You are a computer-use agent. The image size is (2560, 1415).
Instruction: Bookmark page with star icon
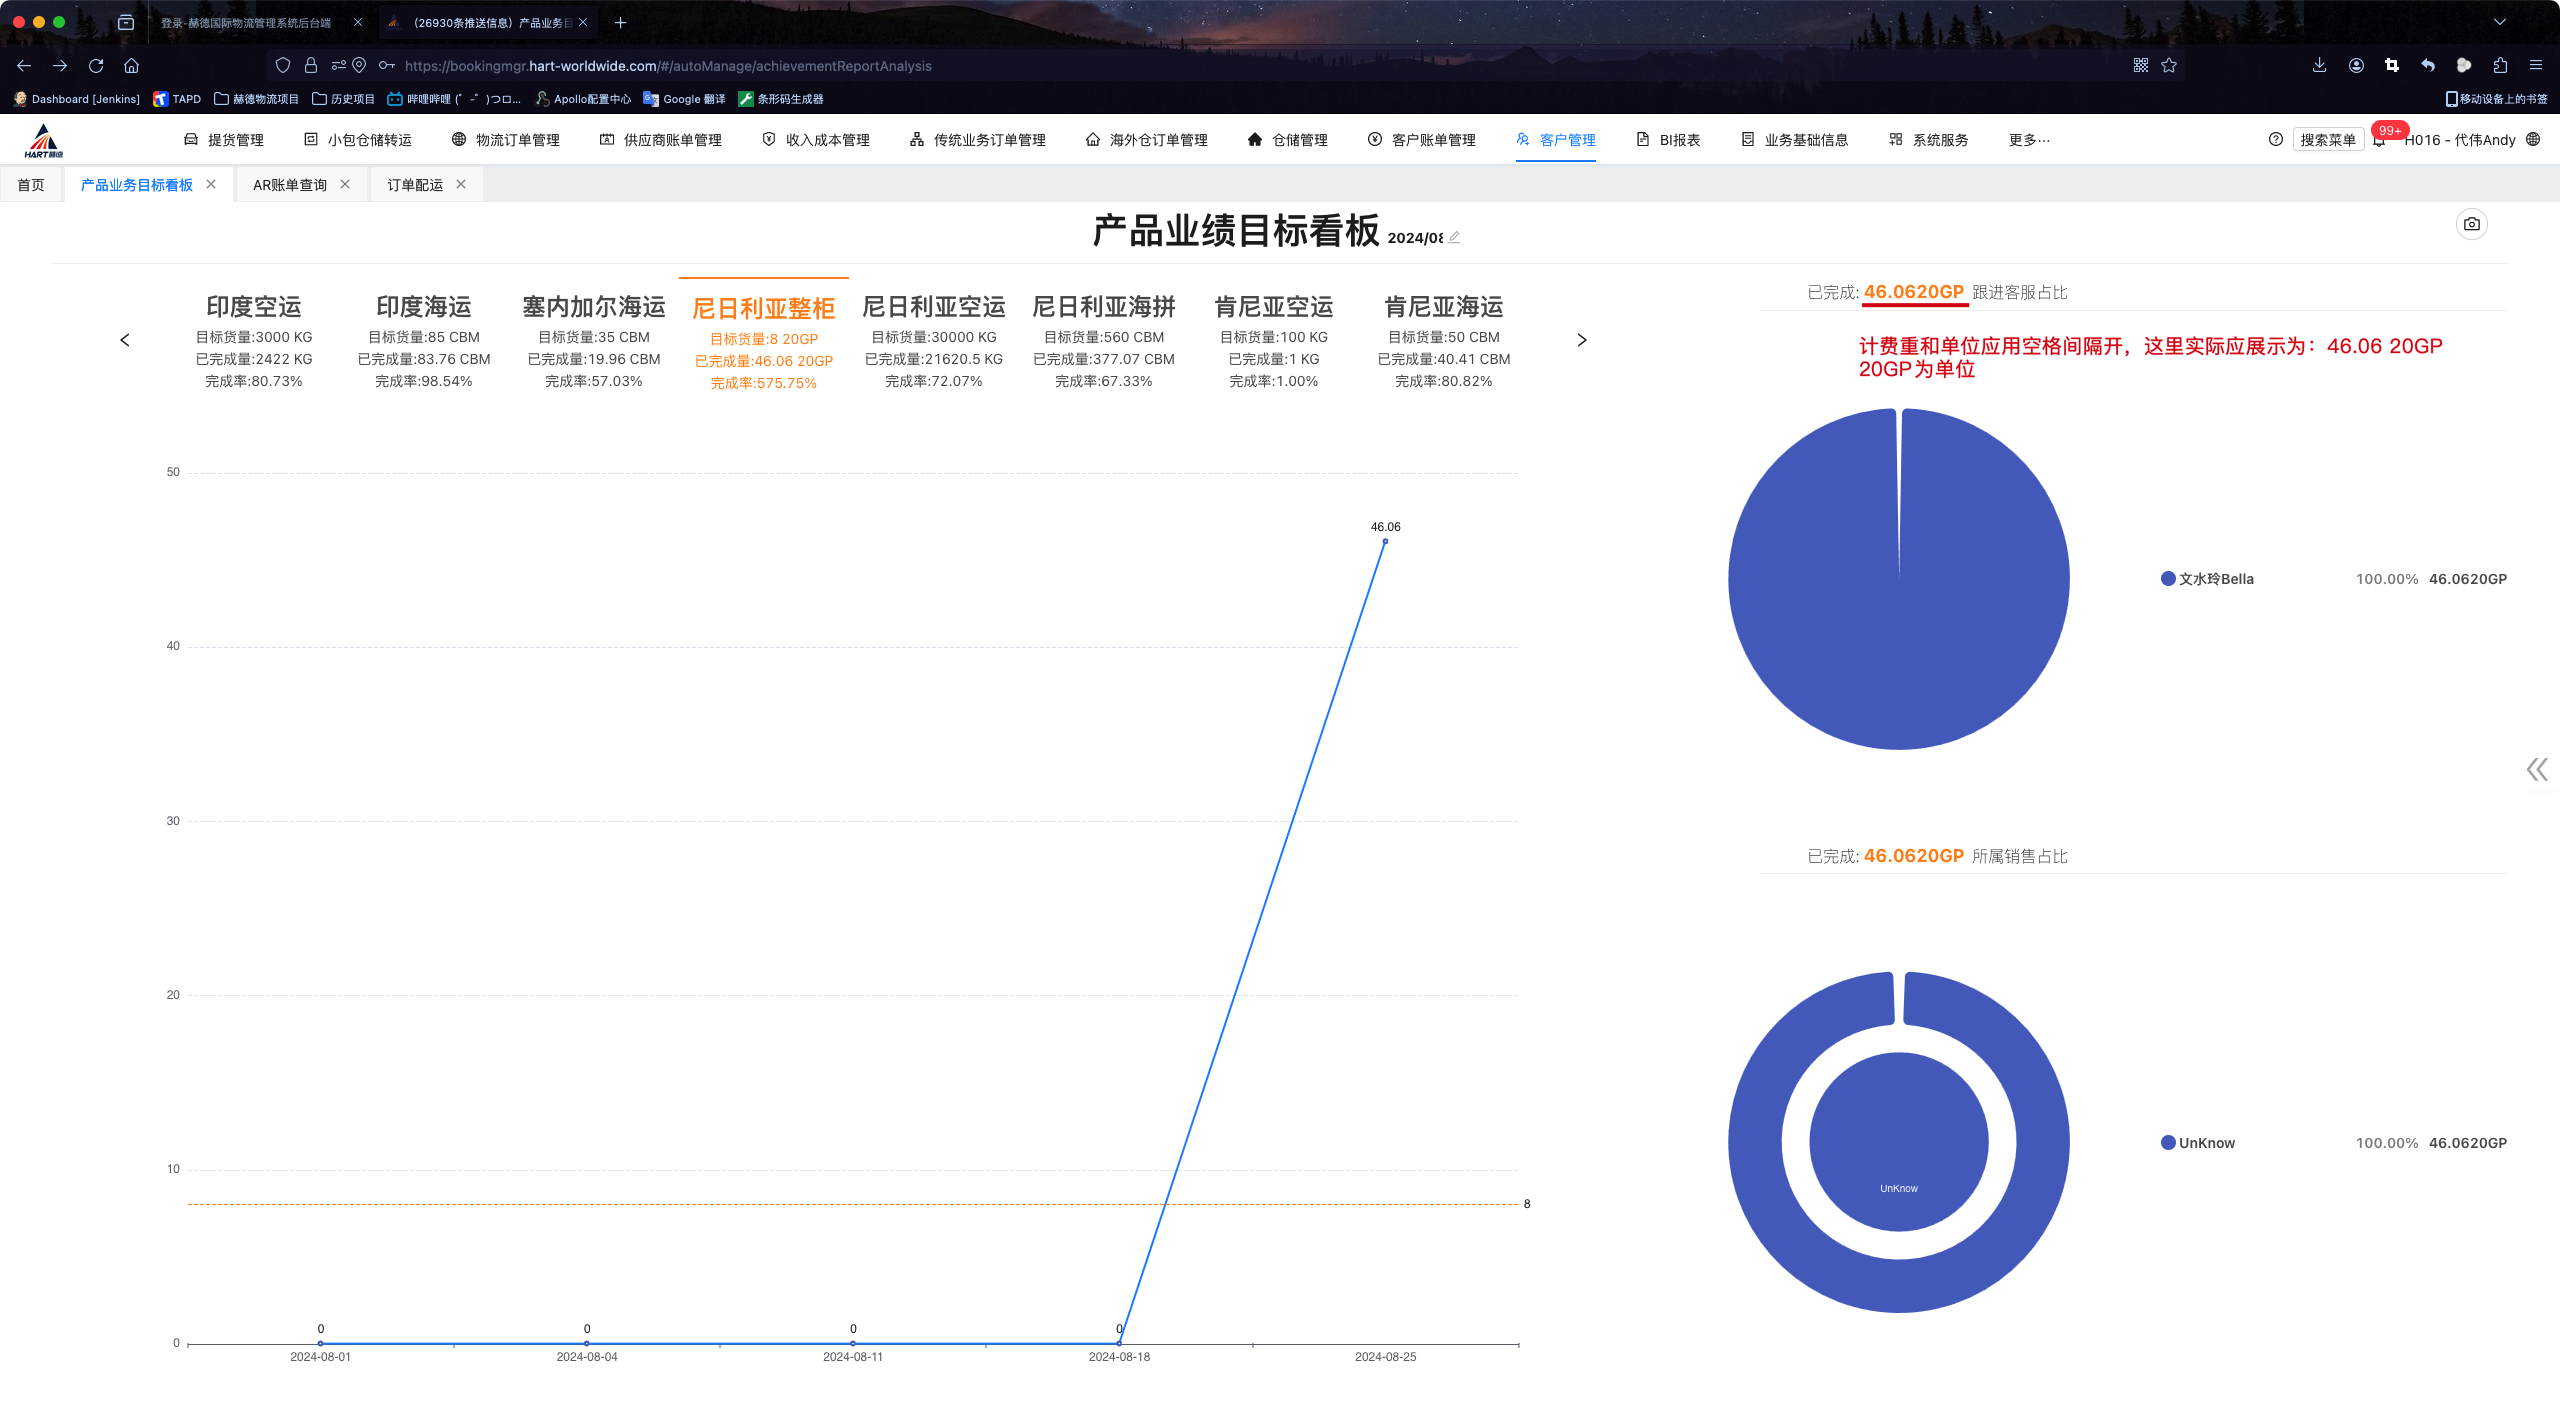[x=2169, y=66]
